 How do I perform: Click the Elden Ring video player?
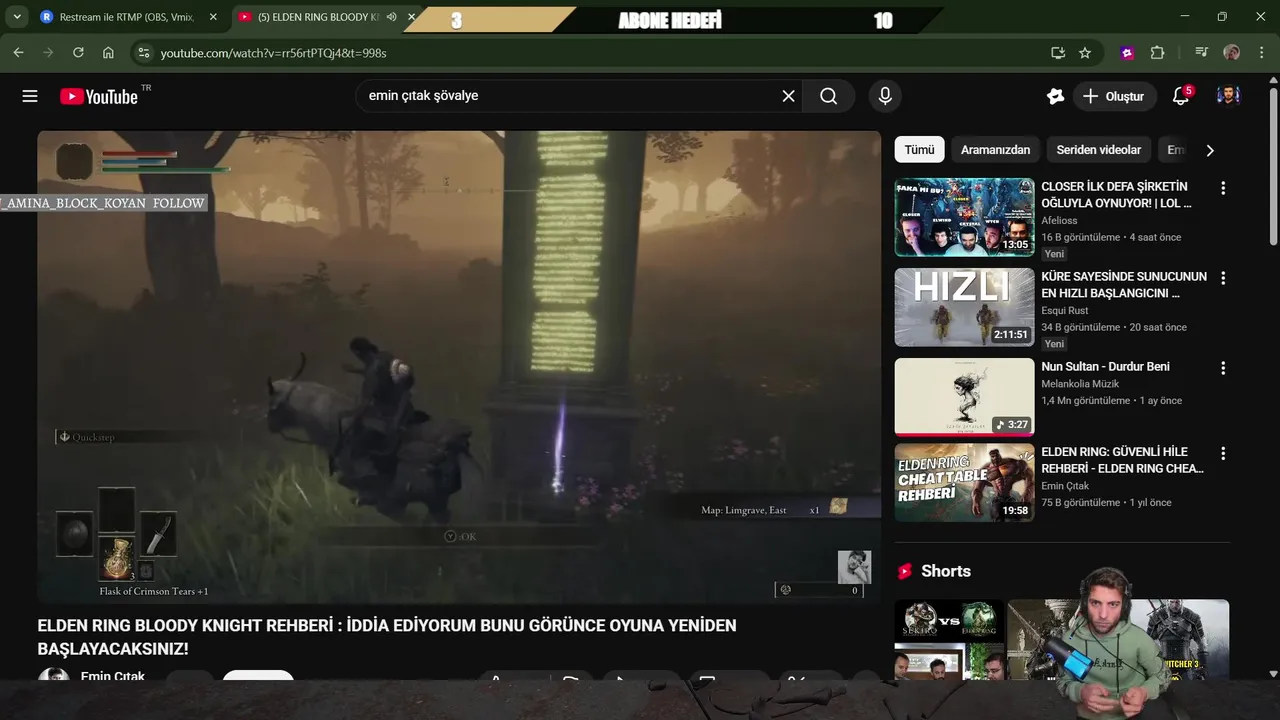459,367
